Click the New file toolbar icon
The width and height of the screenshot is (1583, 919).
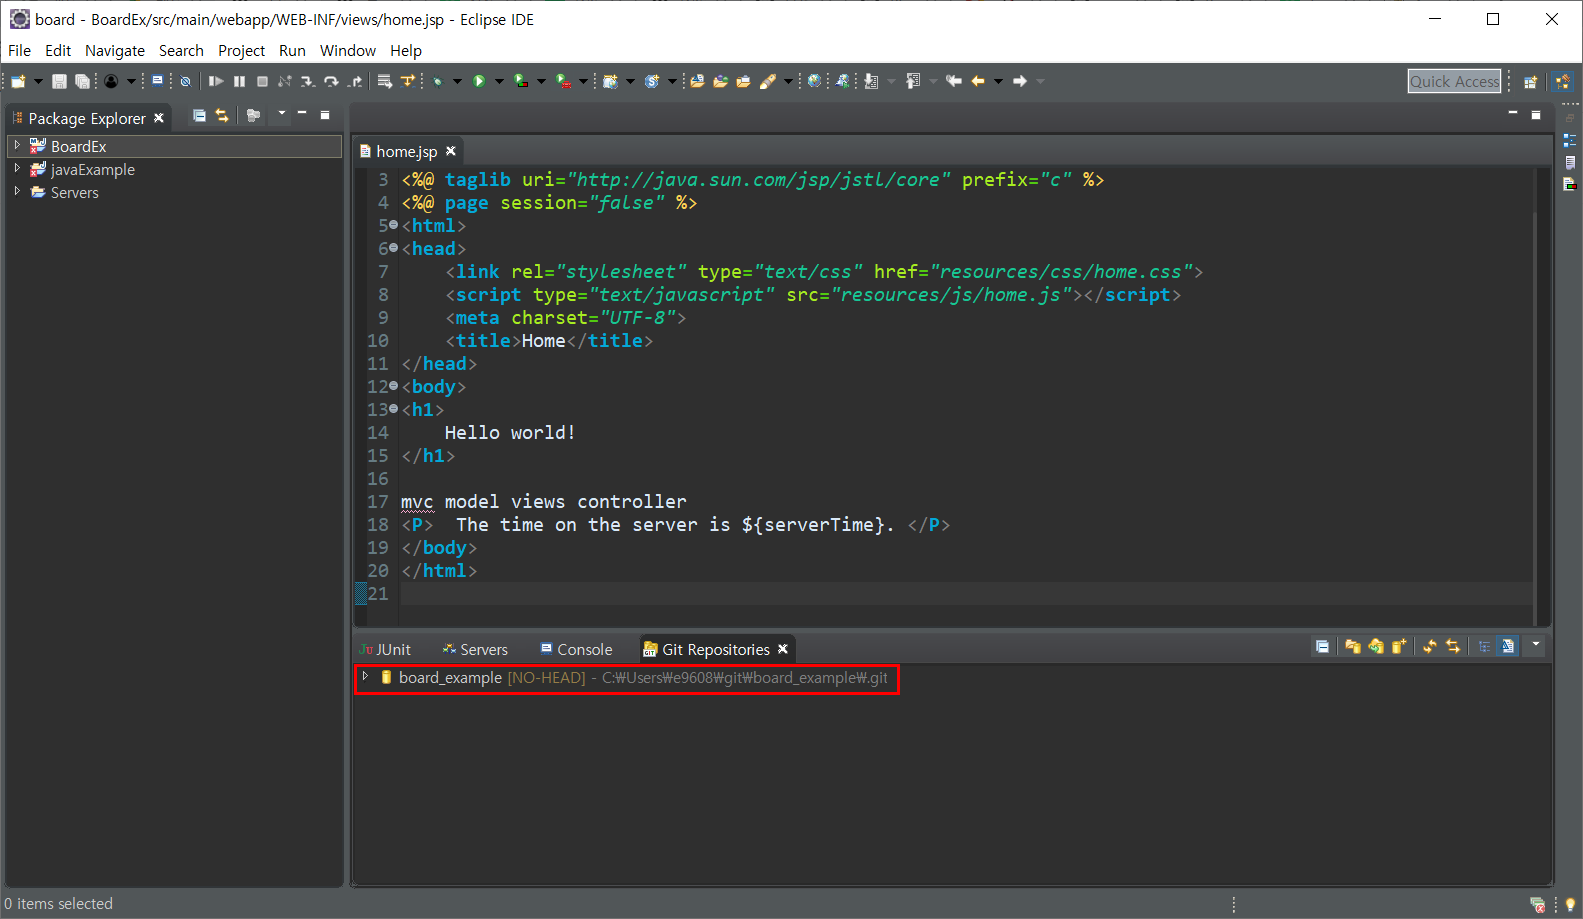(18, 81)
